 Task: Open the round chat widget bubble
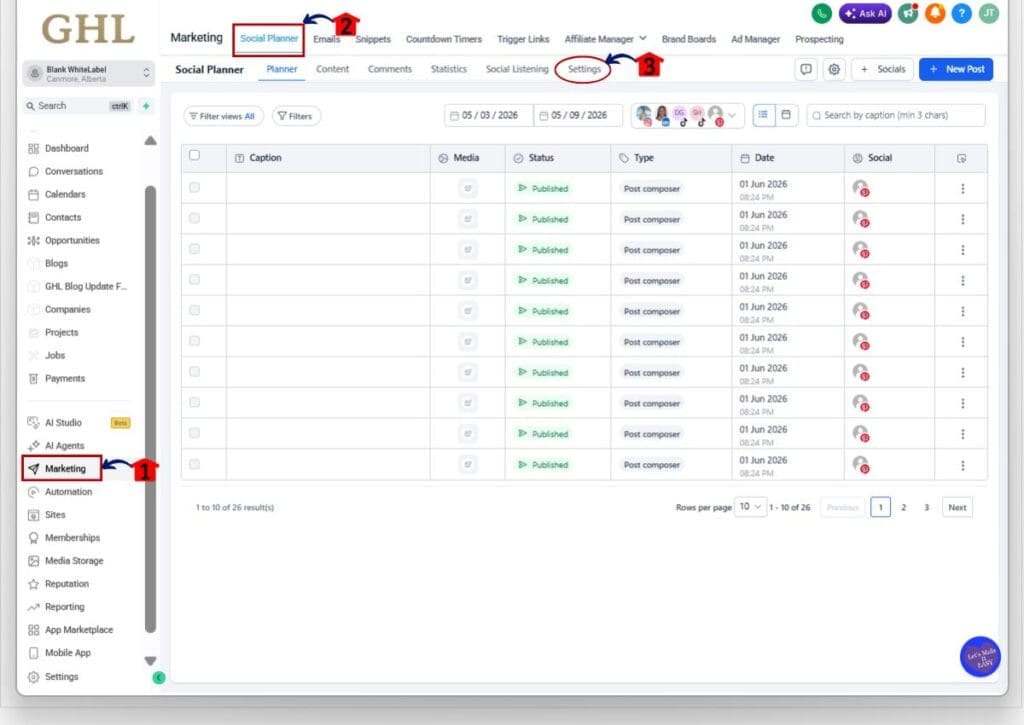980,656
